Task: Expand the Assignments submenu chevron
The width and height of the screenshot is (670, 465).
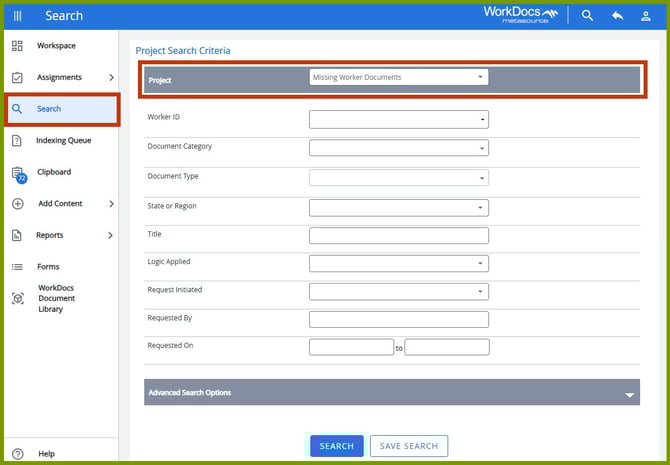Action: coord(111,77)
